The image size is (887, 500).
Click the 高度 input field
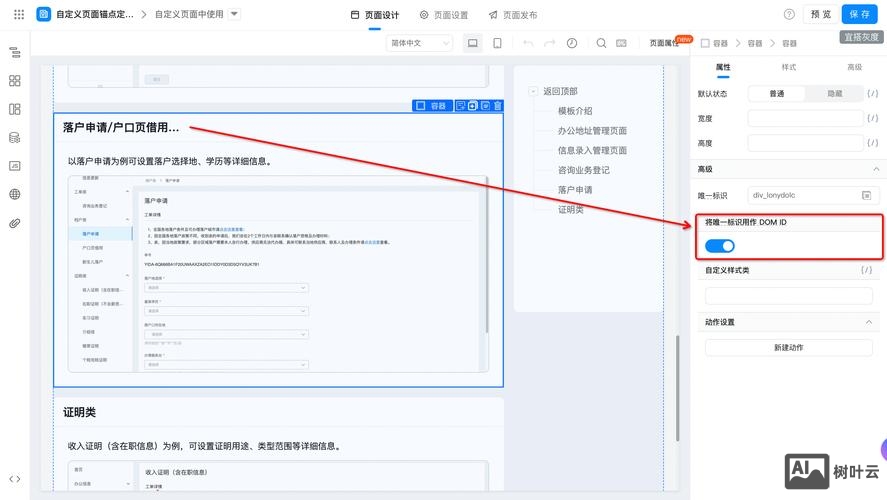point(806,143)
